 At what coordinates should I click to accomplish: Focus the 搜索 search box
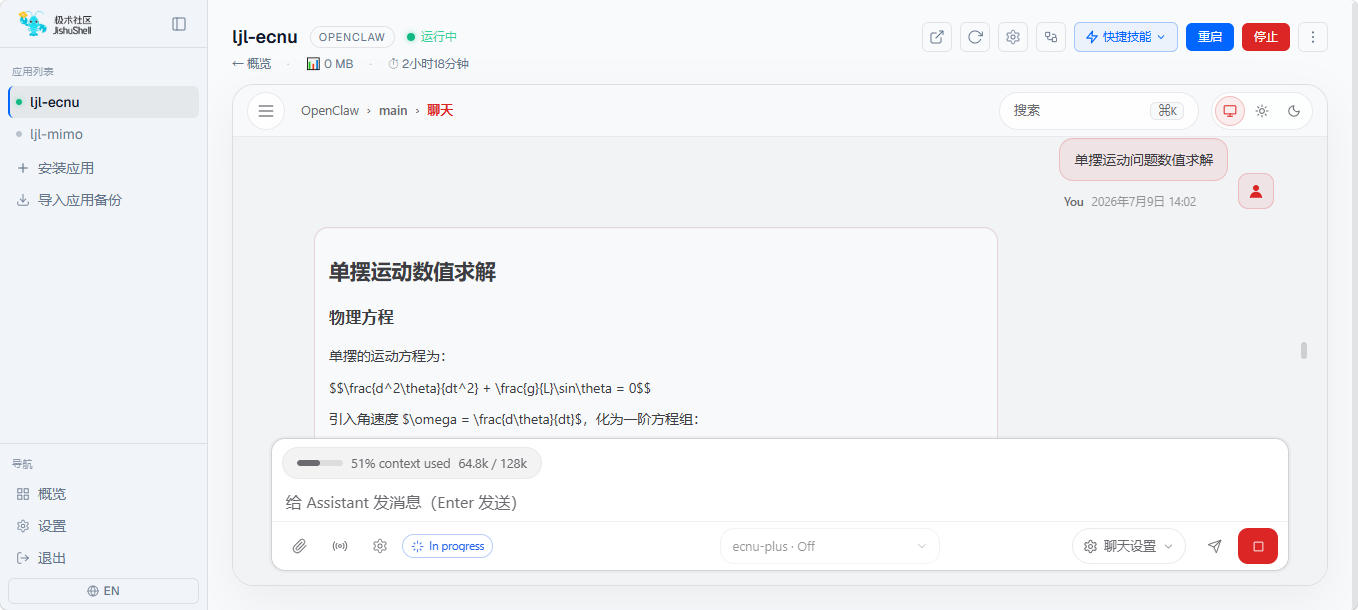pyautogui.click(x=1098, y=111)
